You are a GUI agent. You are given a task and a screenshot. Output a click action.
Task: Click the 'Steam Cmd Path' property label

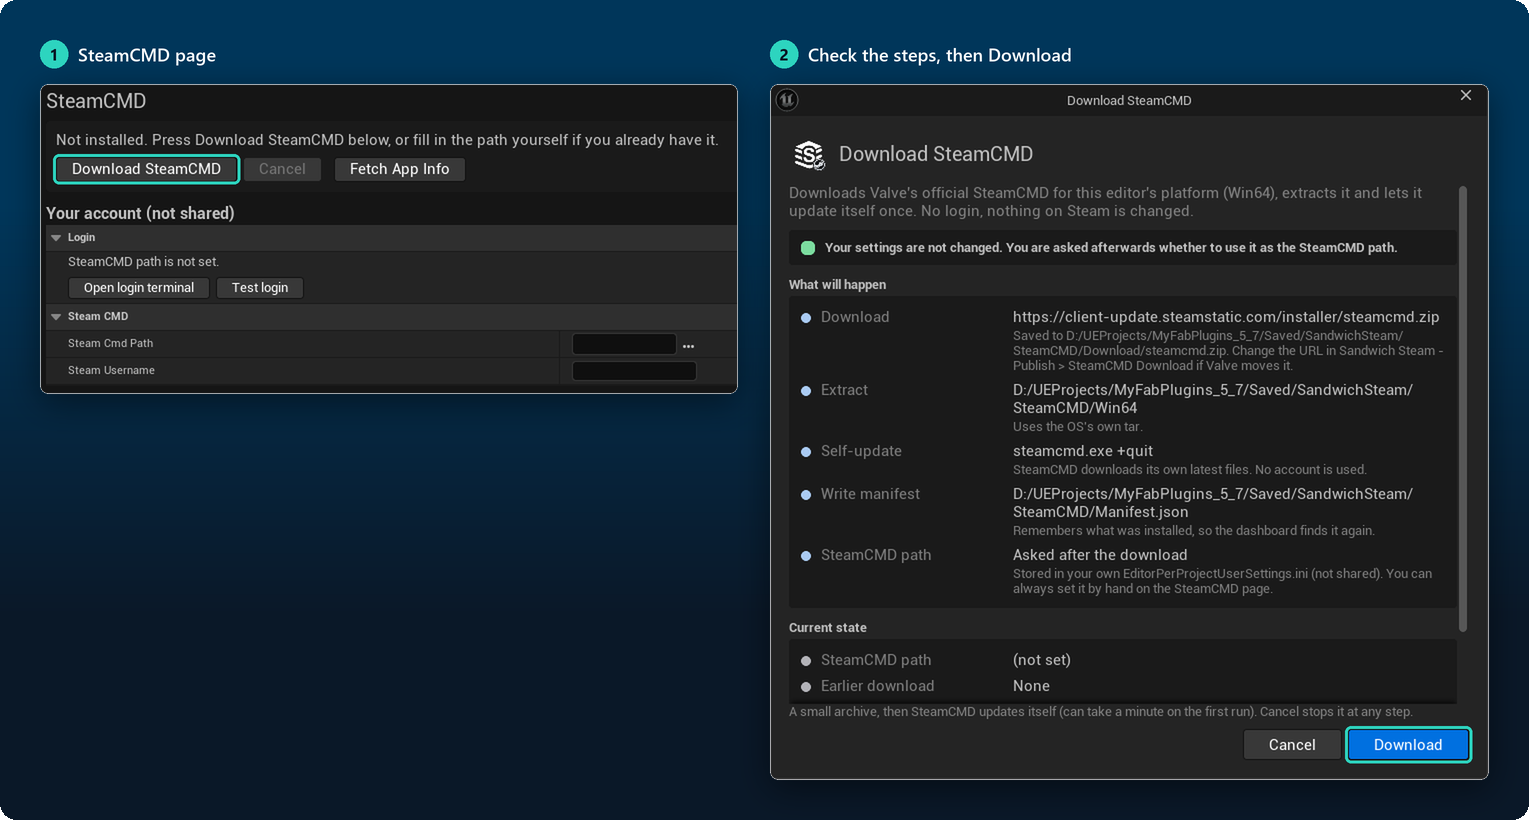coord(110,344)
